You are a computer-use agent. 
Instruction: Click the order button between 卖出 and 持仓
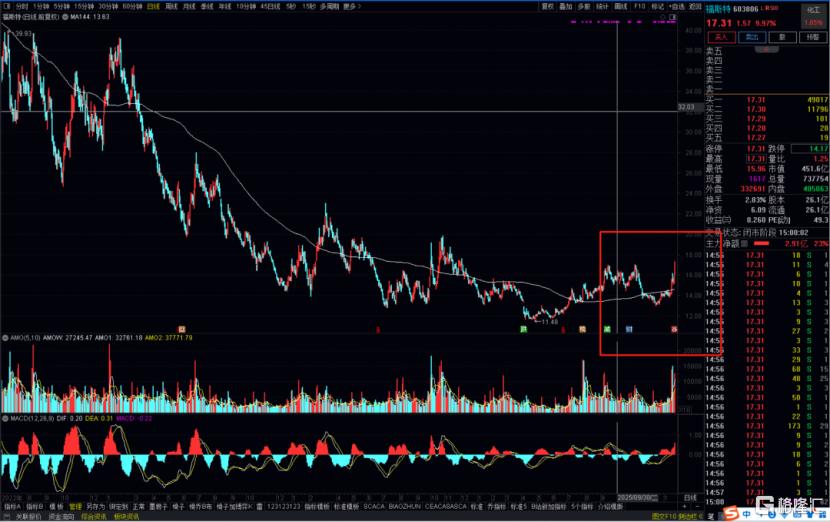tap(782, 37)
